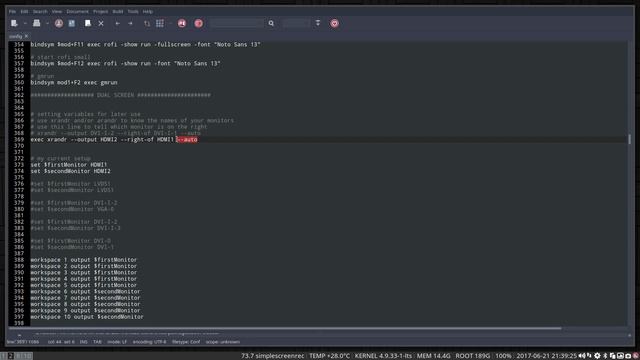640x360 pixels.
Task: Click the 'MEM 14.4G' bar indicator
Action: point(433,356)
